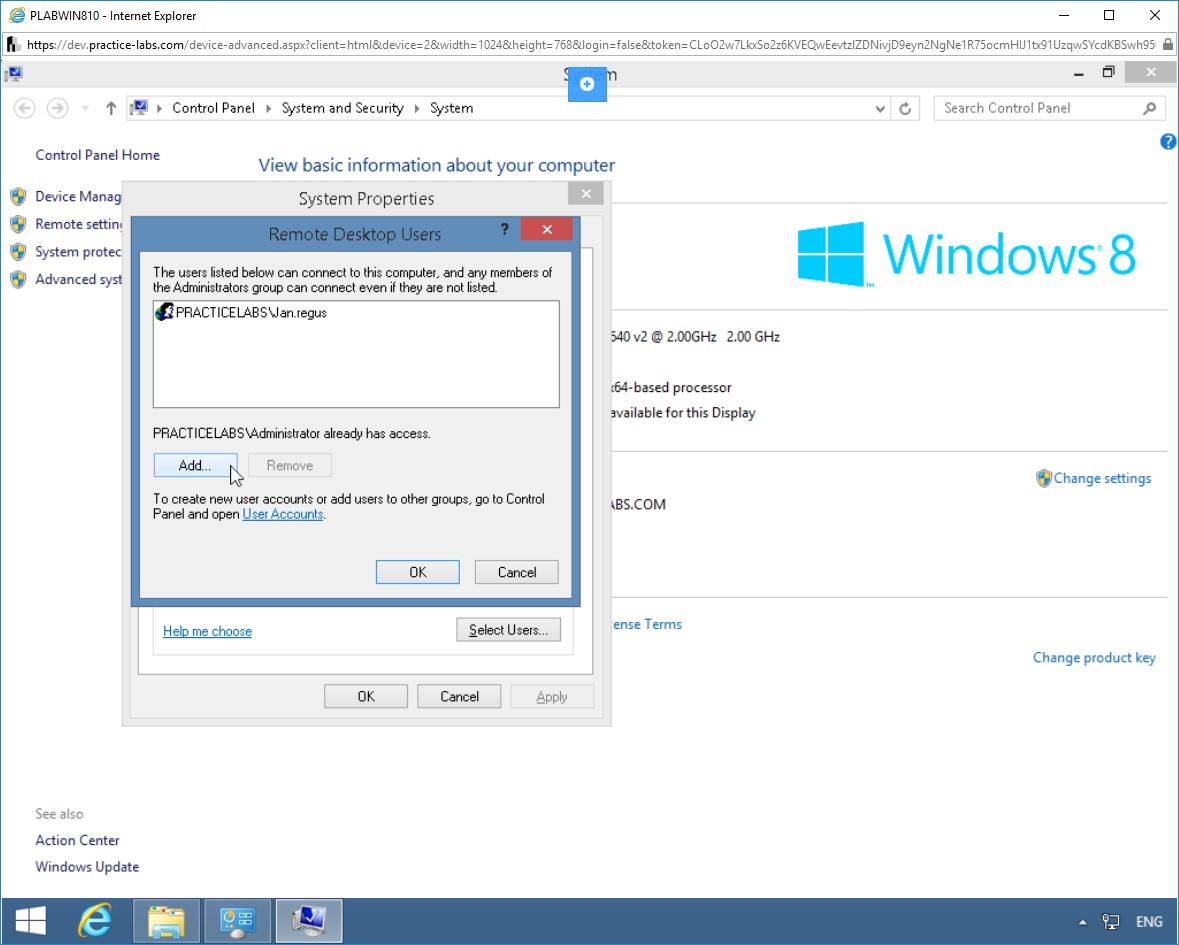Open the address bar history dropdown
This screenshot has width=1179, height=945.
coord(880,108)
